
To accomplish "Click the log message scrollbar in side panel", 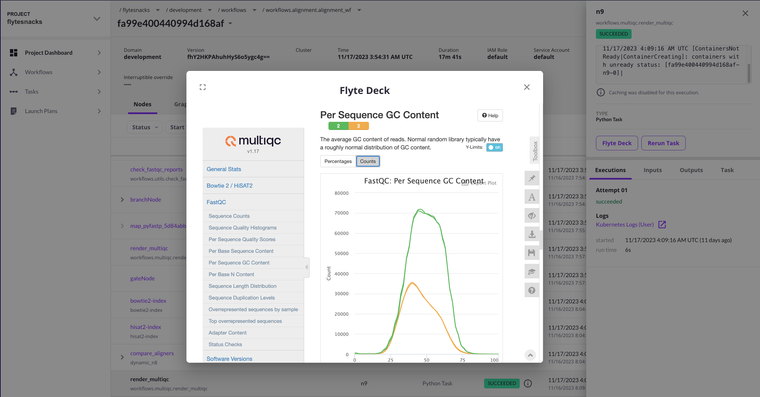I will click(x=749, y=73).
